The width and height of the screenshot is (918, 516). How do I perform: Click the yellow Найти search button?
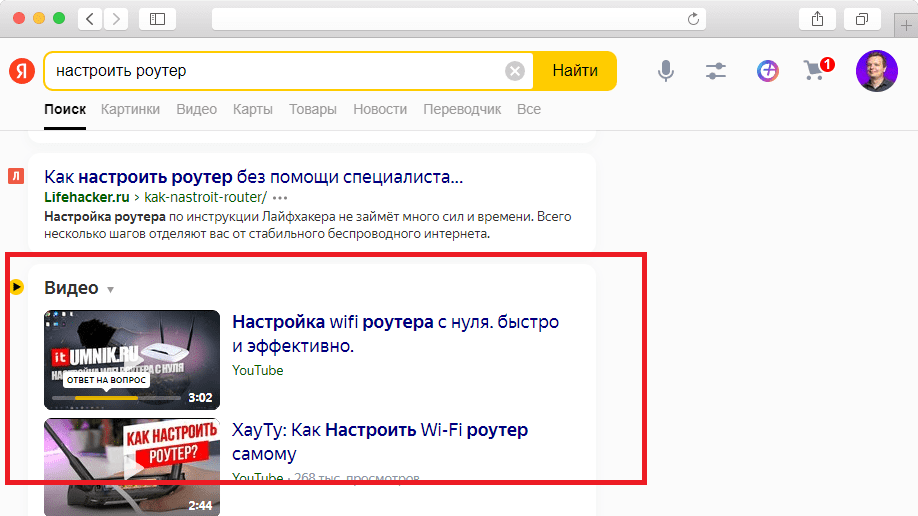pos(575,71)
